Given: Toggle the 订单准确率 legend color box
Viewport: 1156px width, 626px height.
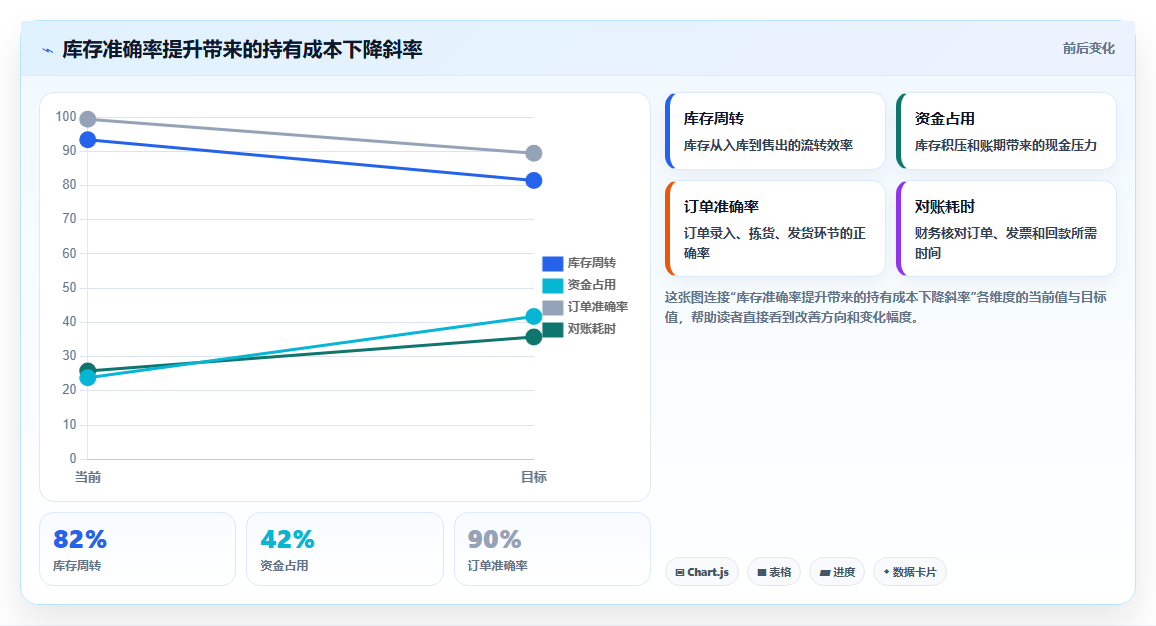Looking at the screenshot, I should click(553, 307).
